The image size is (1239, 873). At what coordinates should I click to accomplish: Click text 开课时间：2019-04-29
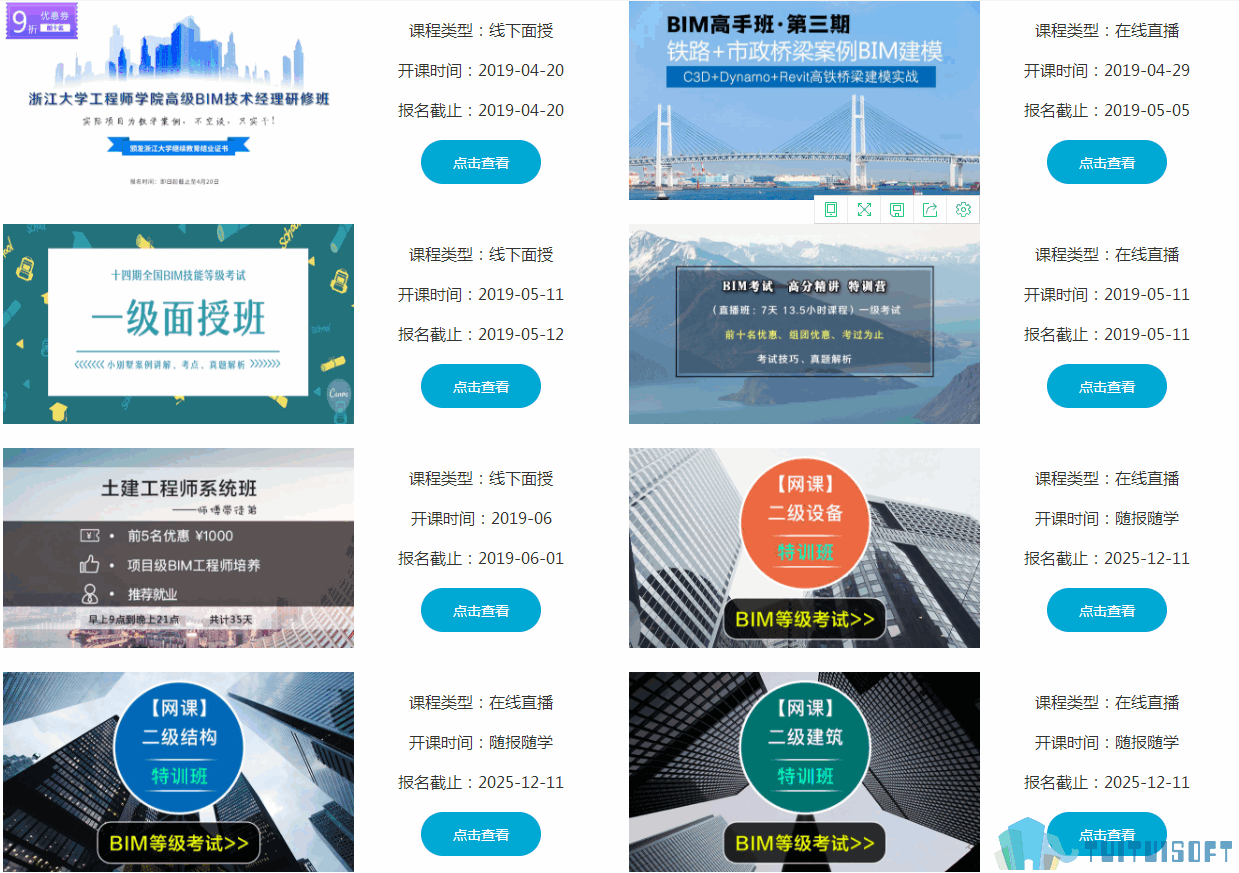coord(1107,70)
